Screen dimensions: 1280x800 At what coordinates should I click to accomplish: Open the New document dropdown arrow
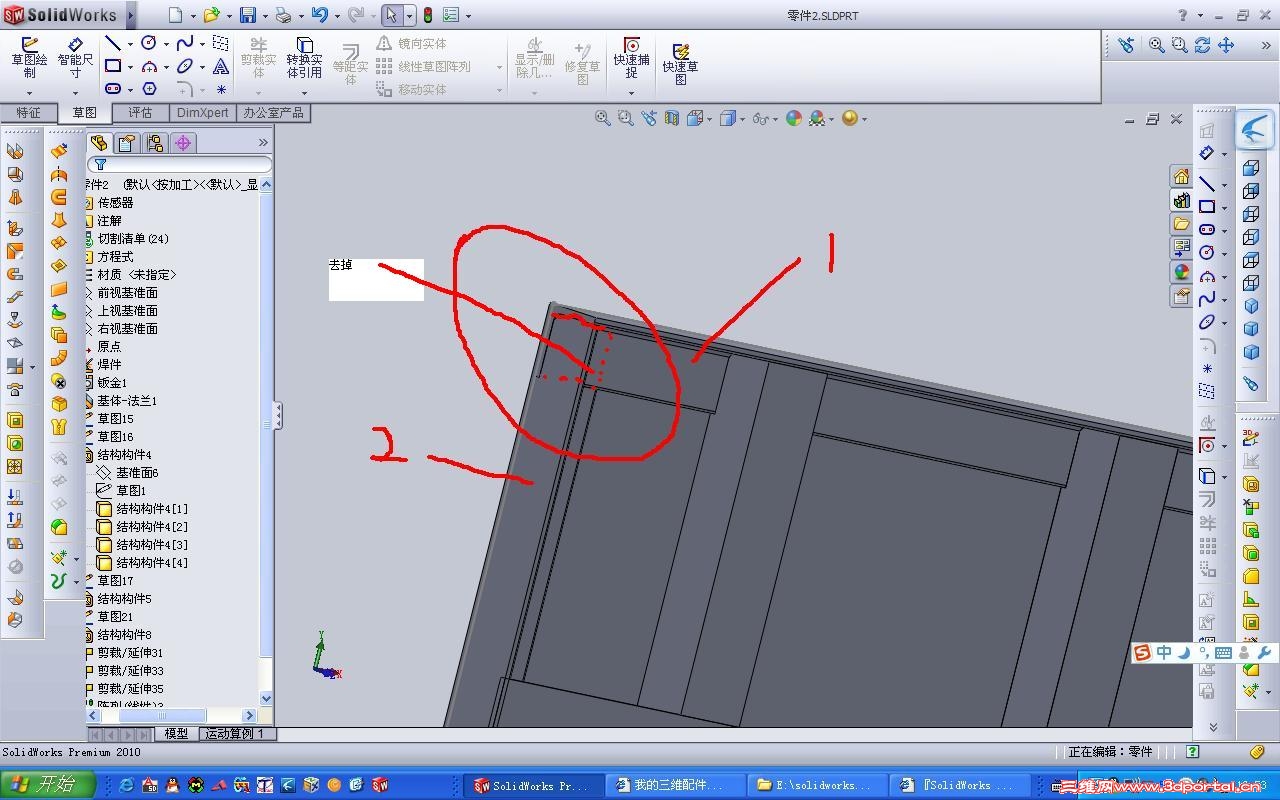[193, 16]
